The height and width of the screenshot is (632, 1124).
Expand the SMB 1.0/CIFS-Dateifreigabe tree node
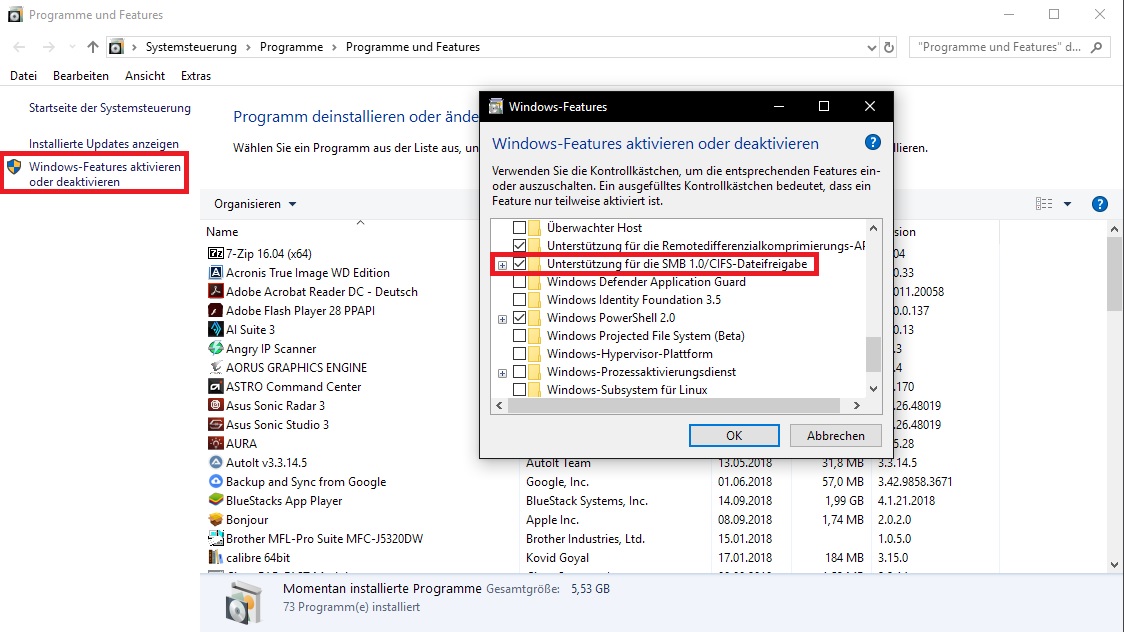point(503,265)
